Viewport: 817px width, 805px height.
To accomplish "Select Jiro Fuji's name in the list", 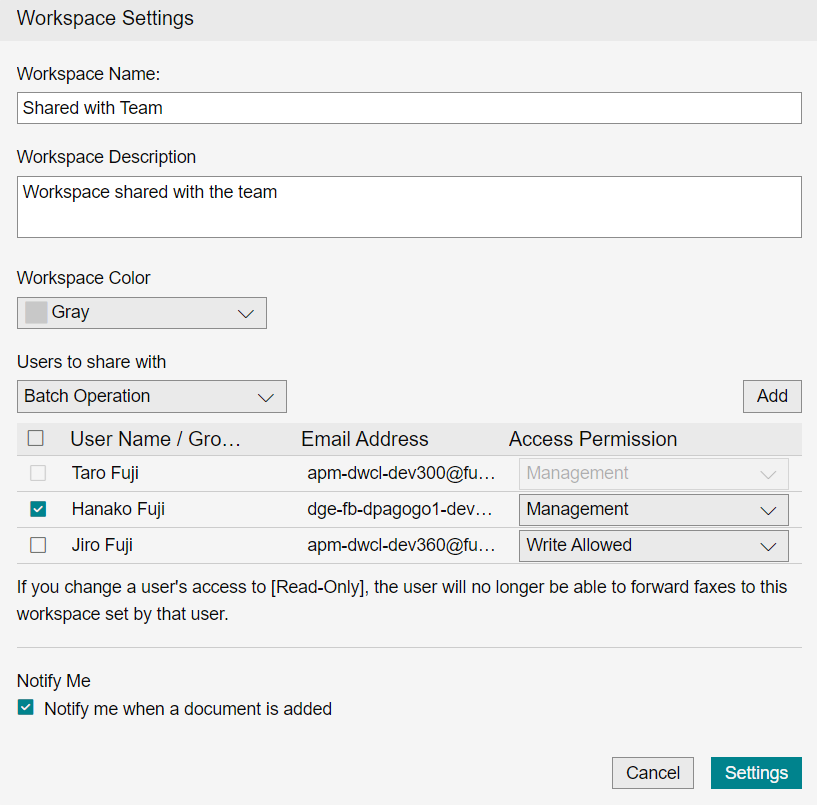I will point(102,546).
